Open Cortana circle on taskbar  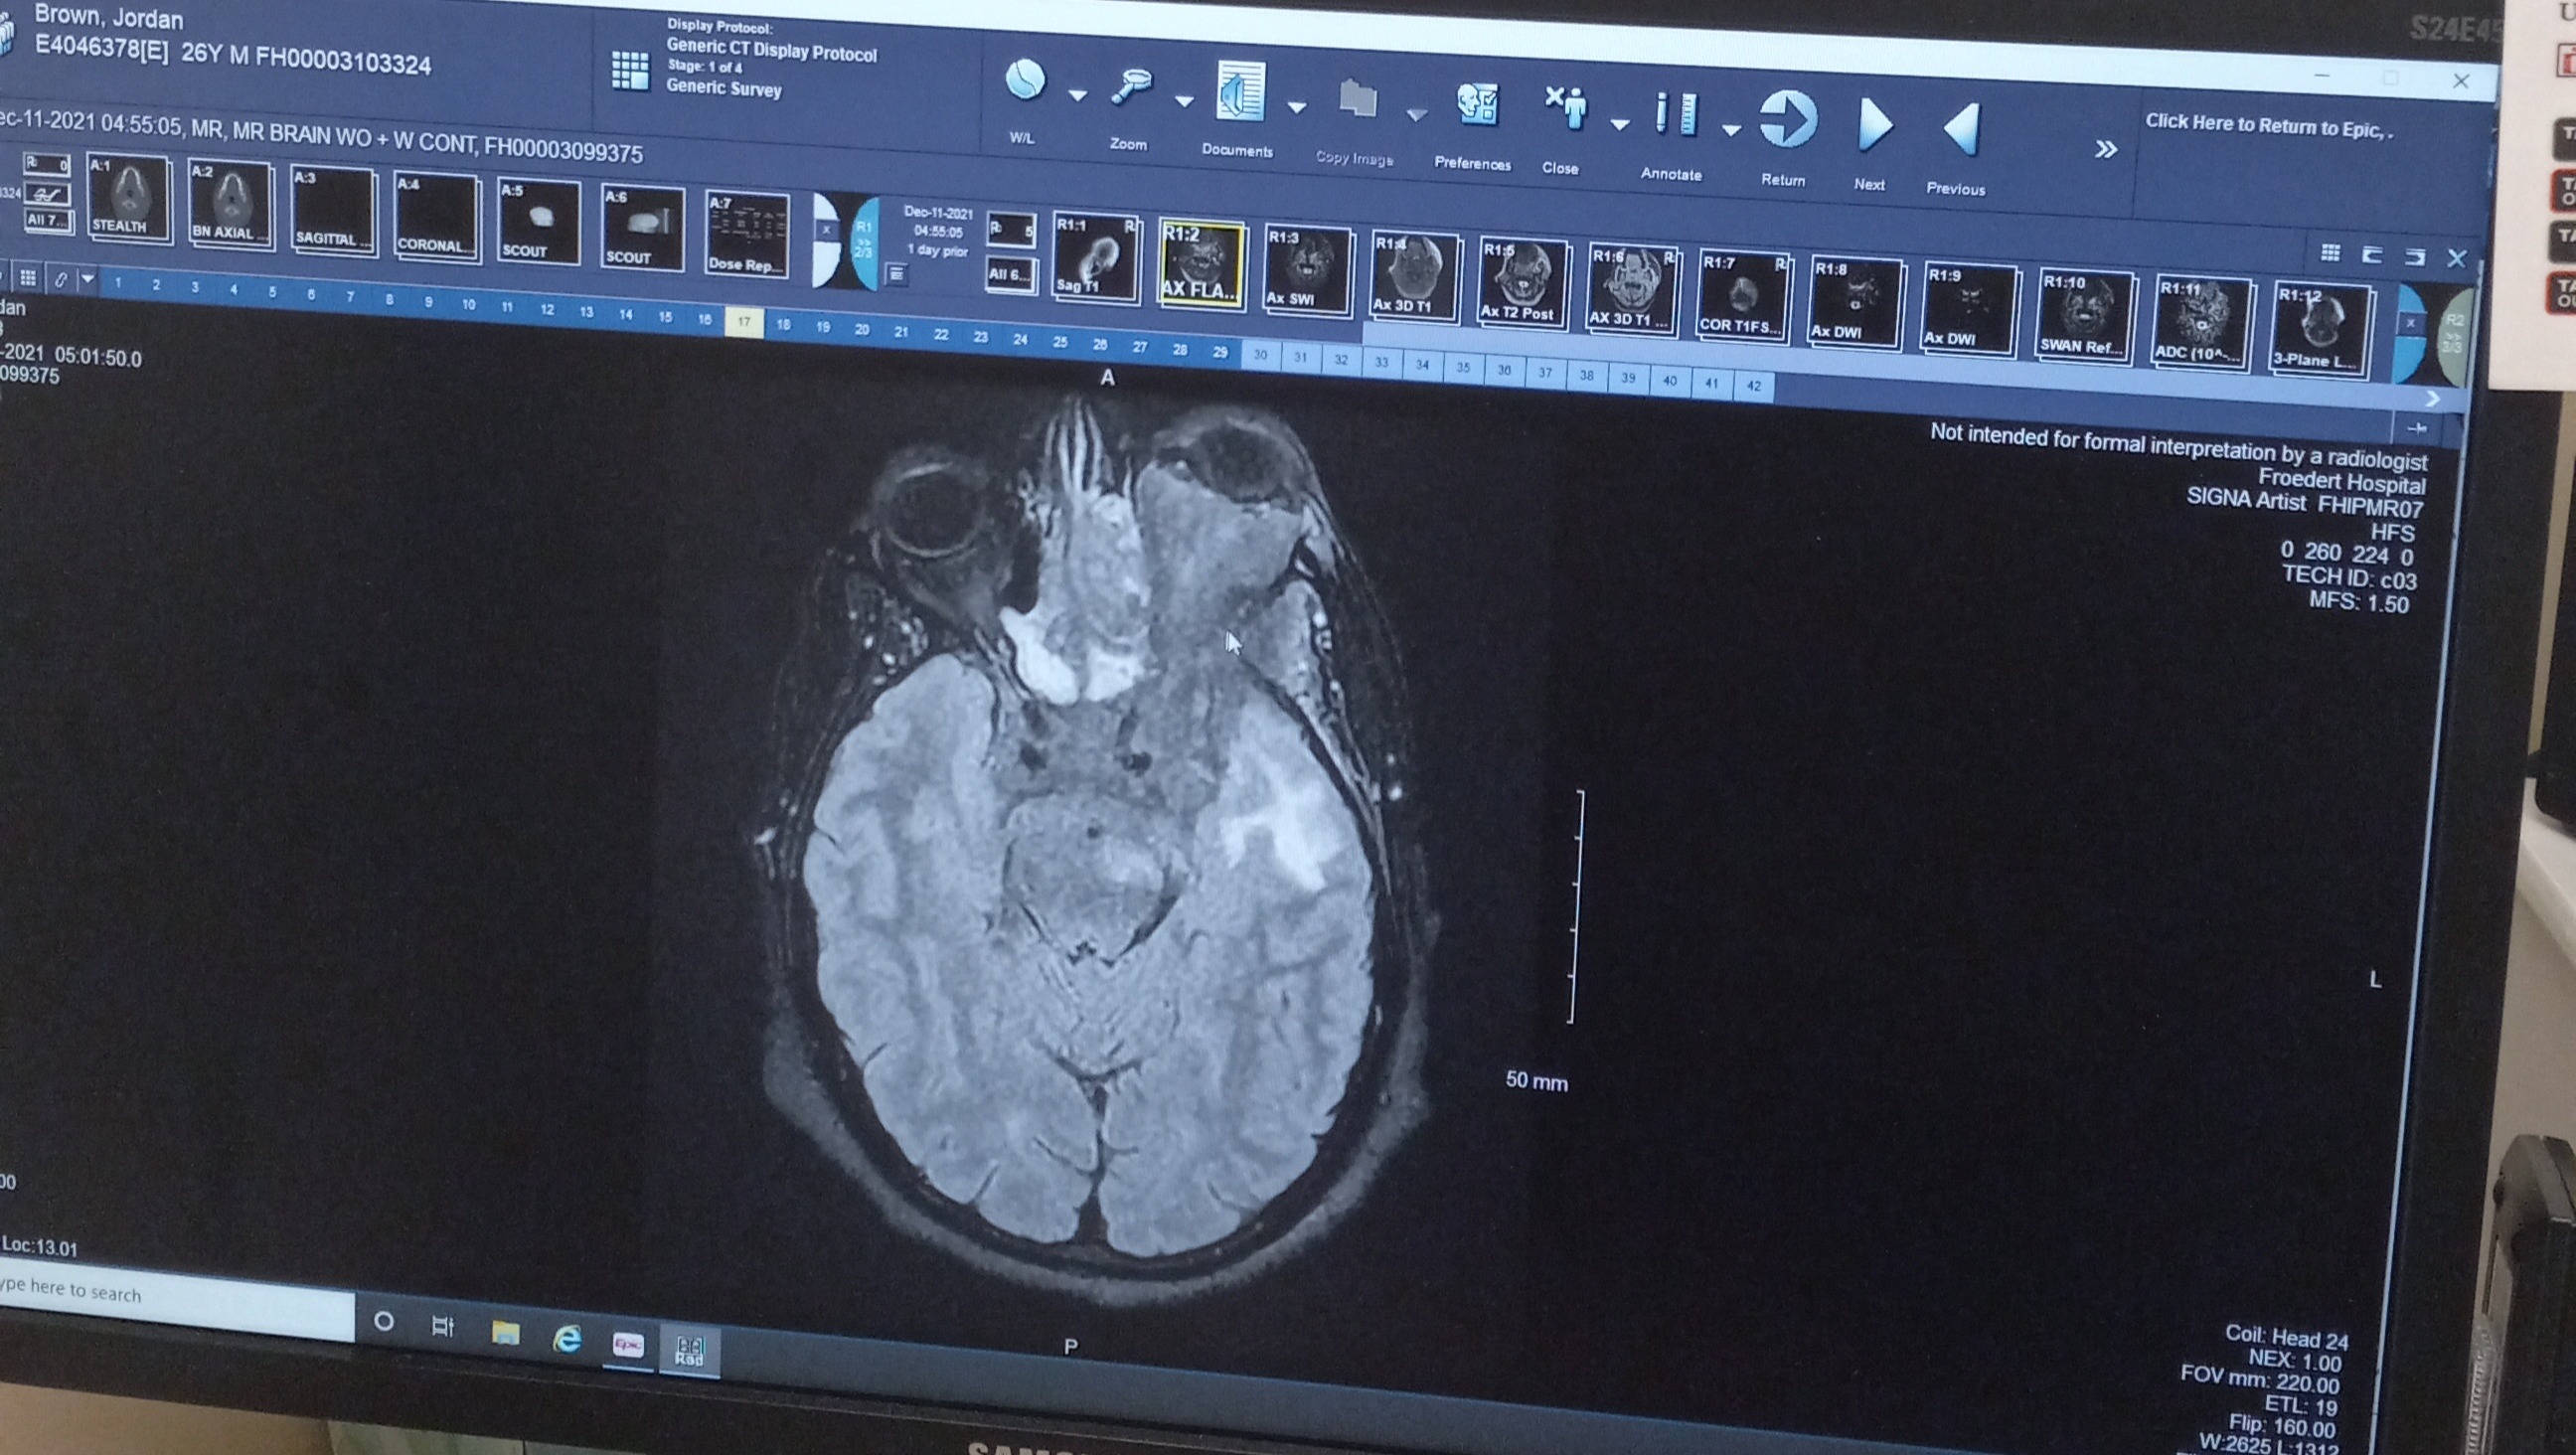click(383, 1322)
